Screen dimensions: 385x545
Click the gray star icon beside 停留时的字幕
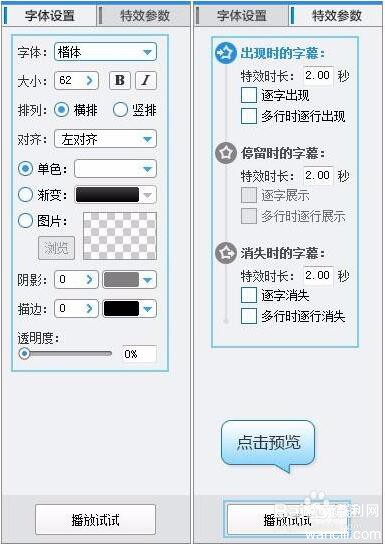point(226,153)
